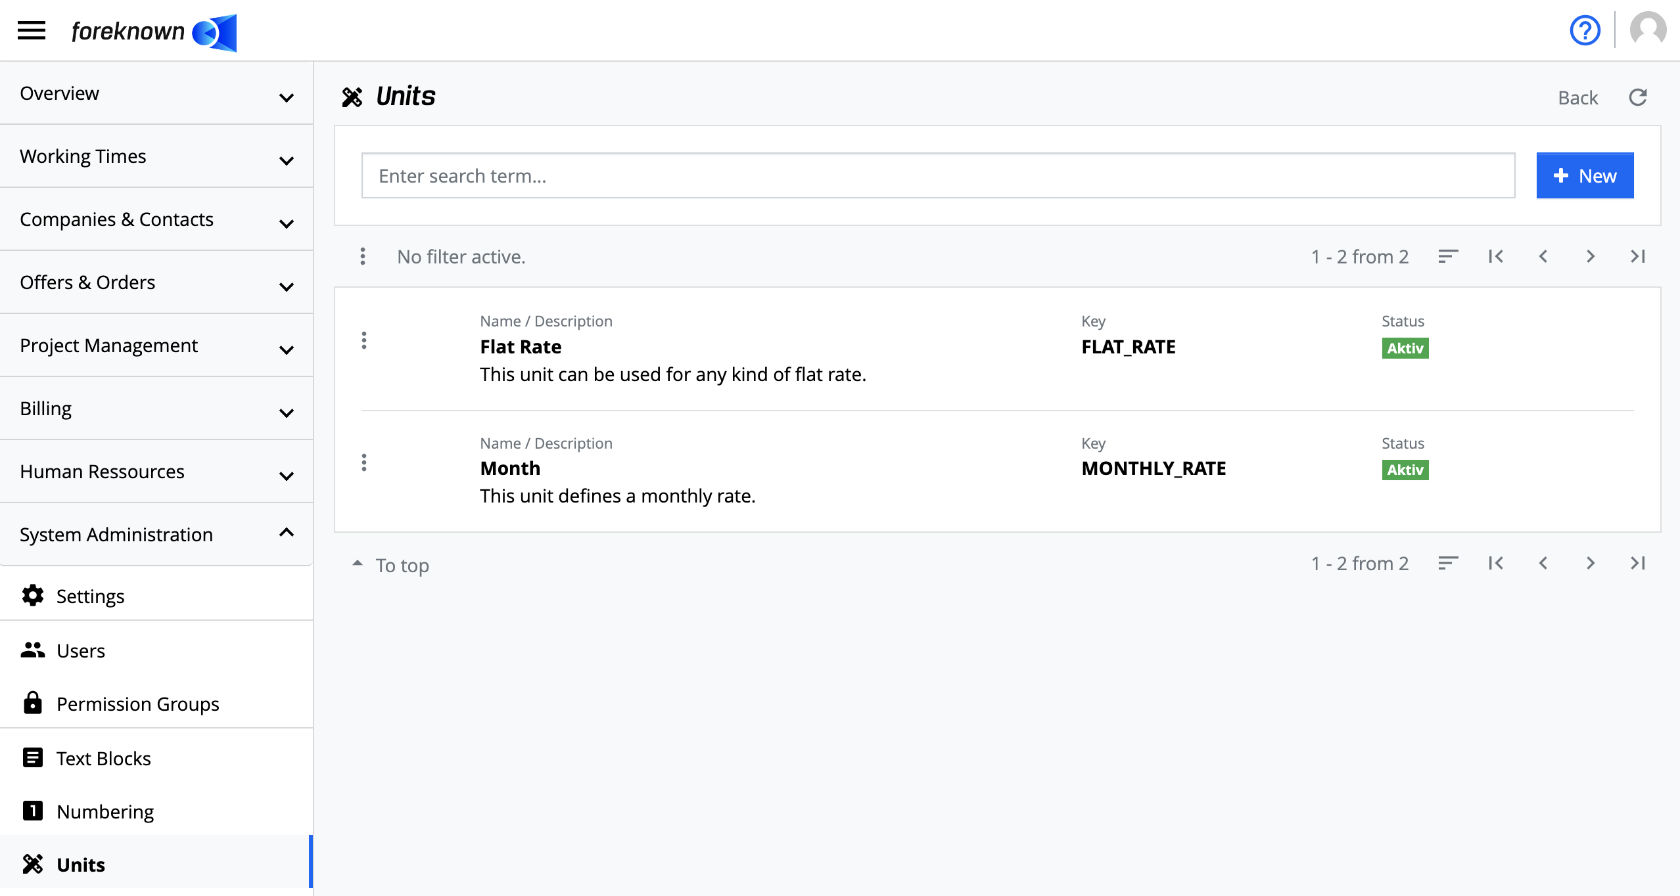1680x896 pixels.
Task: Click the Text Blocks document icon
Action: coord(33,757)
